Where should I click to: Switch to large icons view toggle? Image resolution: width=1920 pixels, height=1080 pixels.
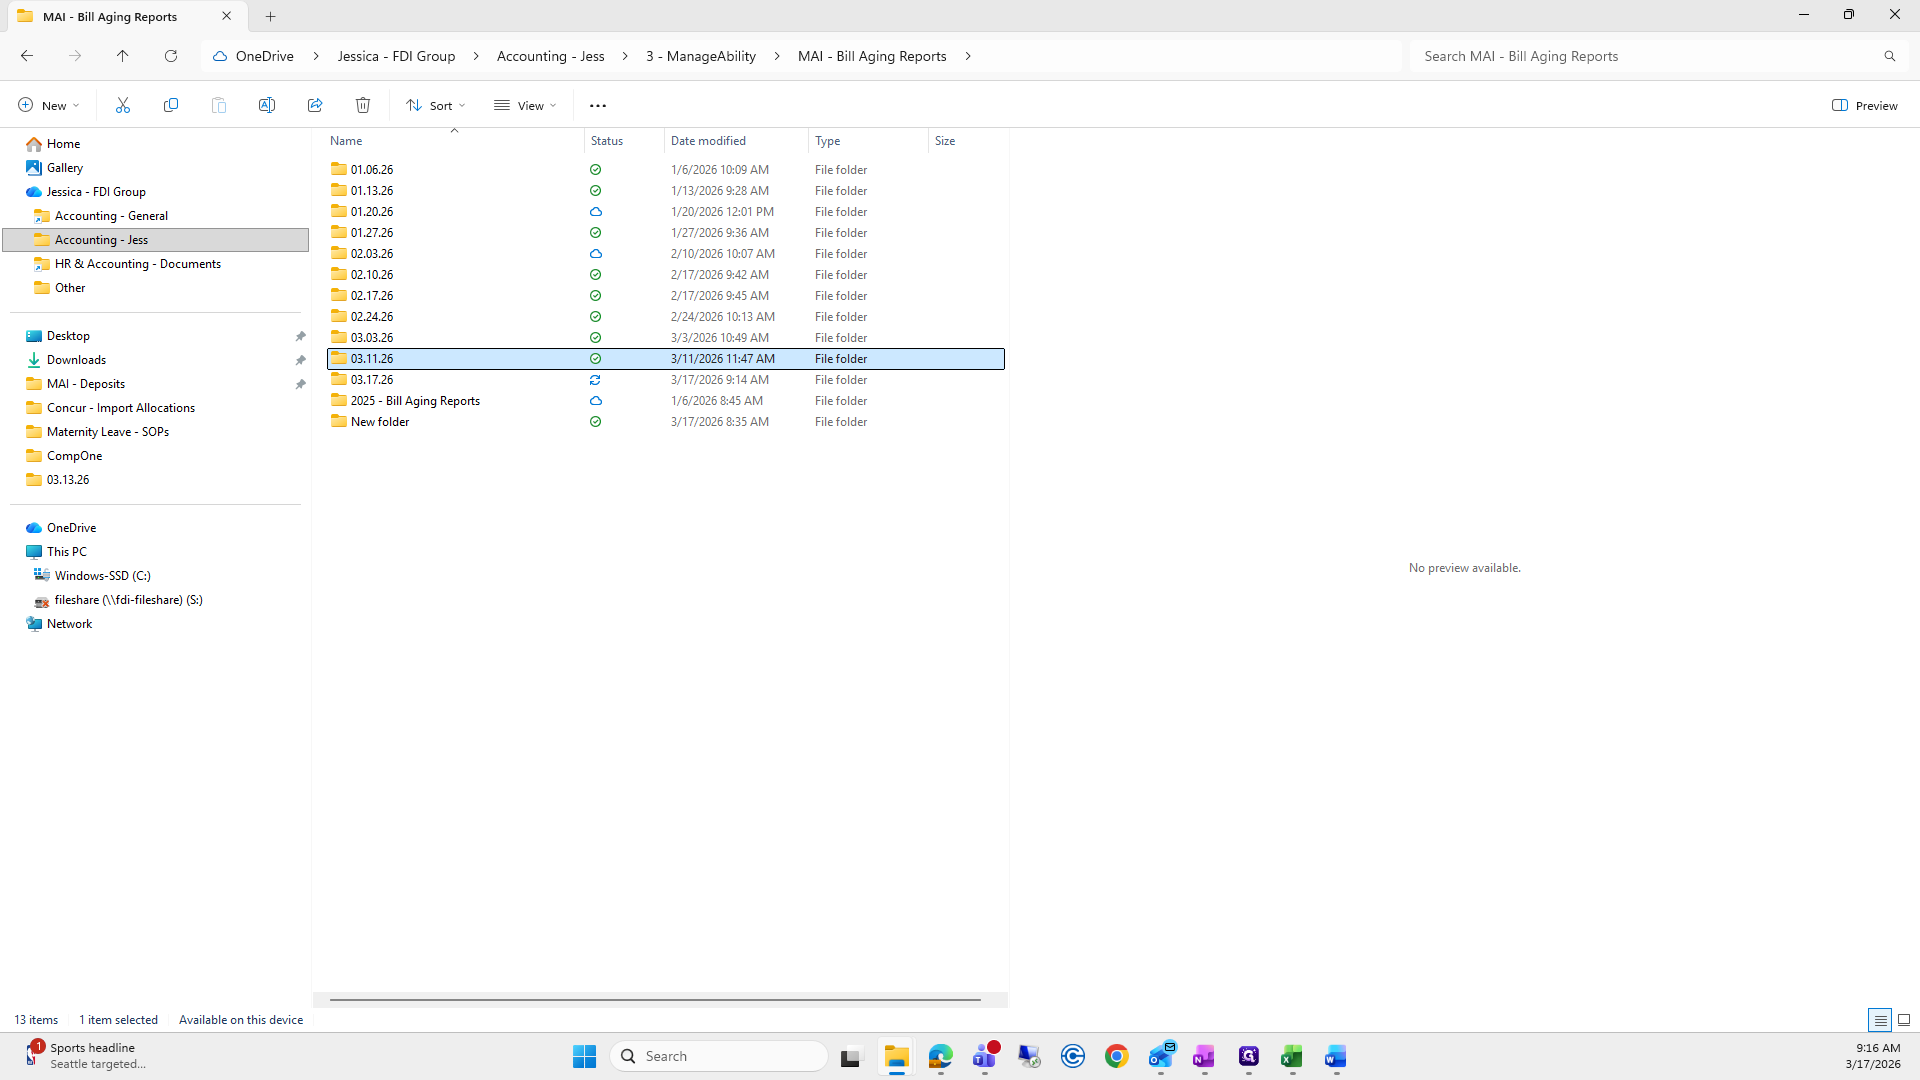[x=1904, y=1020]
